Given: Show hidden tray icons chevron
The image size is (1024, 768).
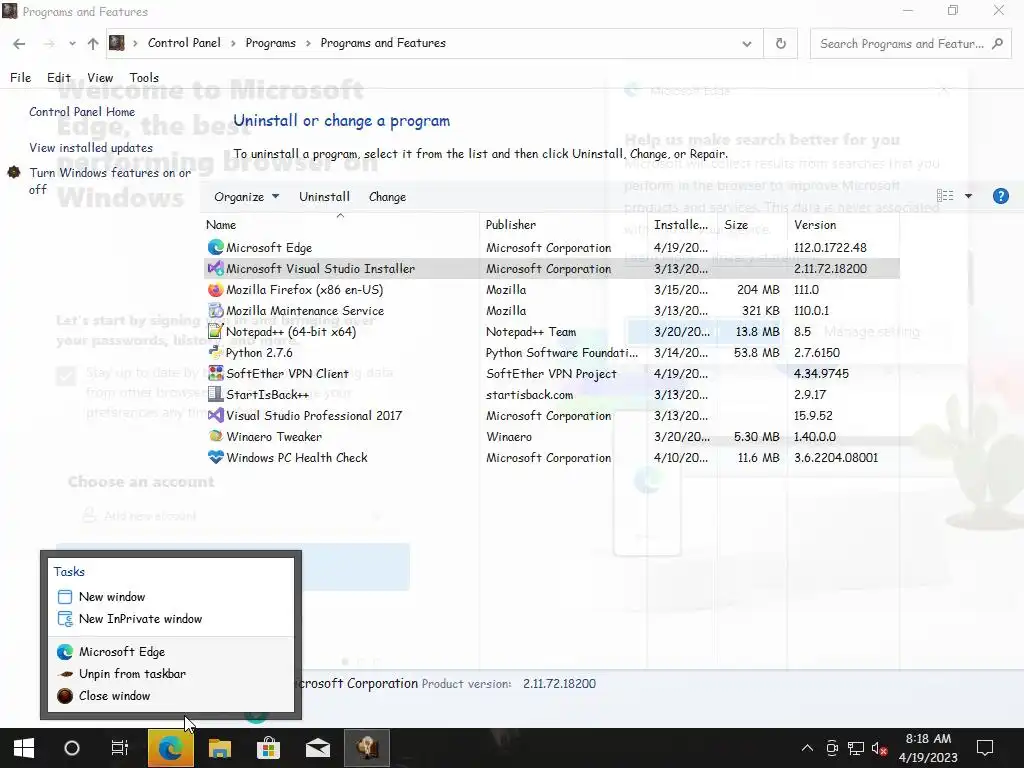Looking at the screenshot, I should [x=807, y=748].
